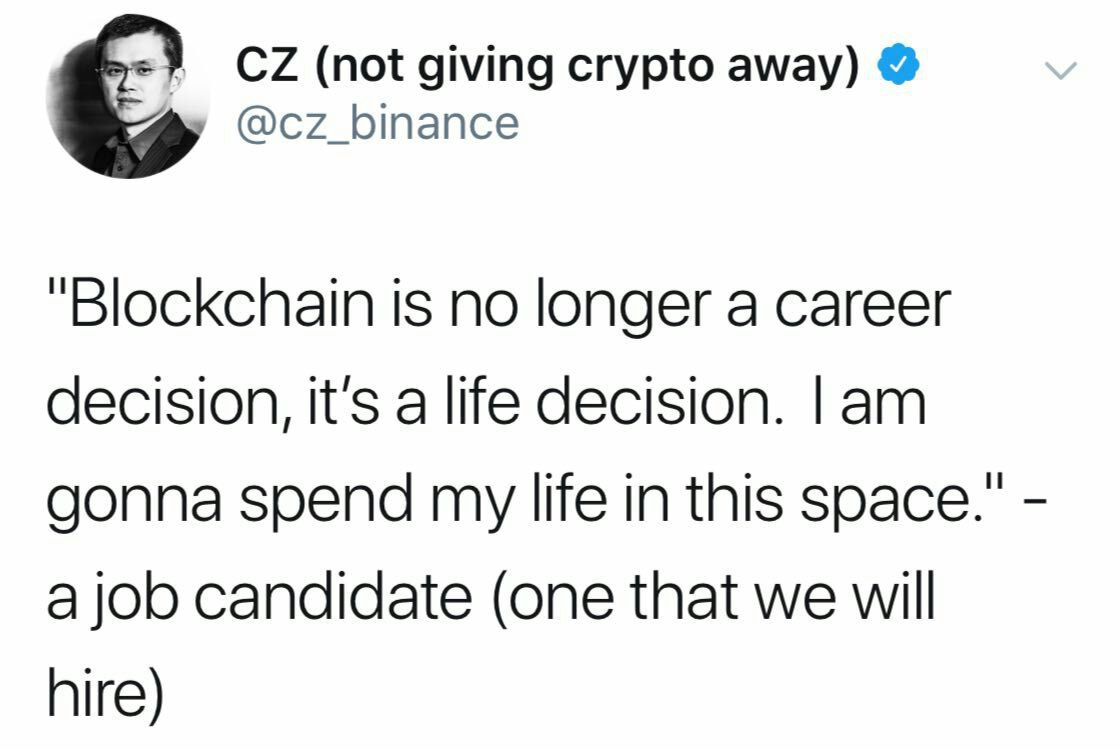
Task: Click the word 'Blockchain' in the tweet
Action: click(x=221, y=305)
